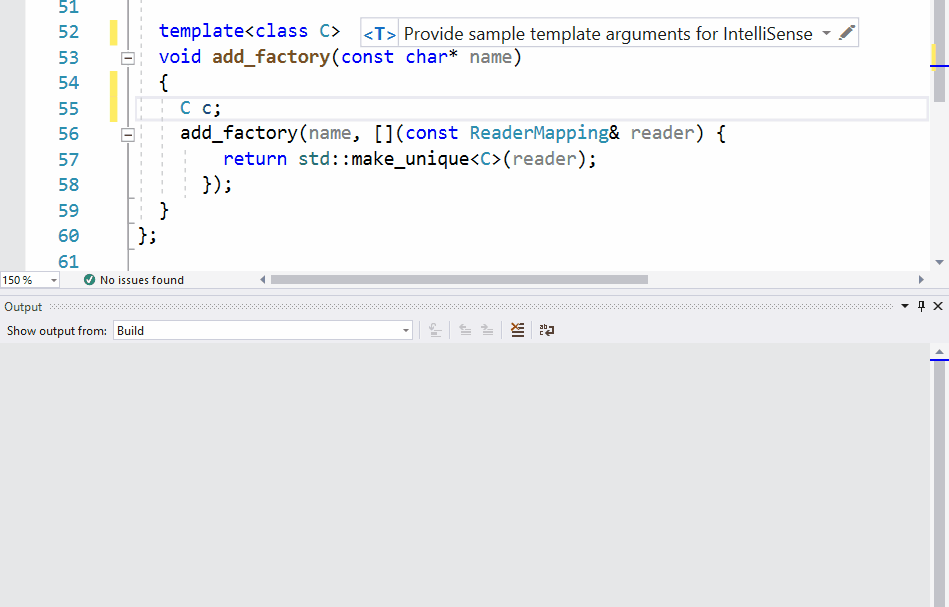Image resolution: width=949 pixels, height=607 pixels.
Task: Click the editor horizontal scrollbar thumb
Action: click(459, 280)
